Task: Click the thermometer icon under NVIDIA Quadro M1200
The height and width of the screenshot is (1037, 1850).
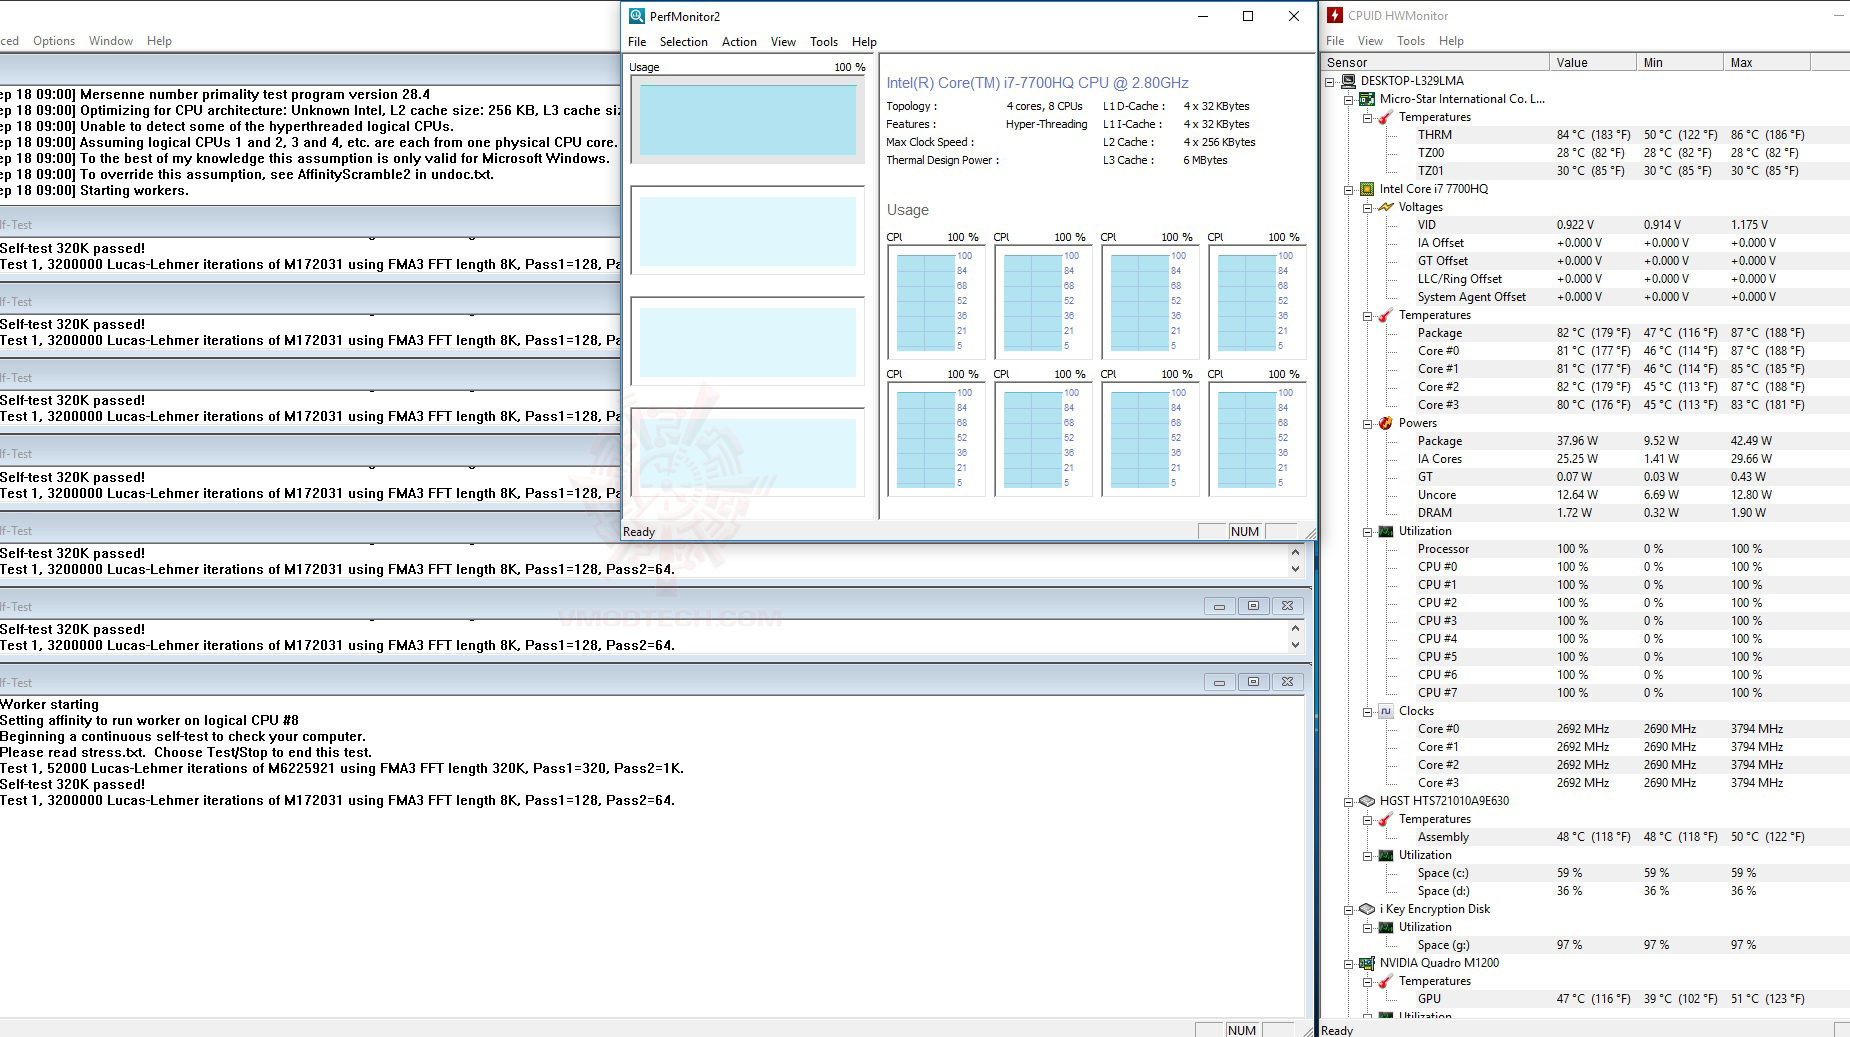Action: coord(1385,981)
